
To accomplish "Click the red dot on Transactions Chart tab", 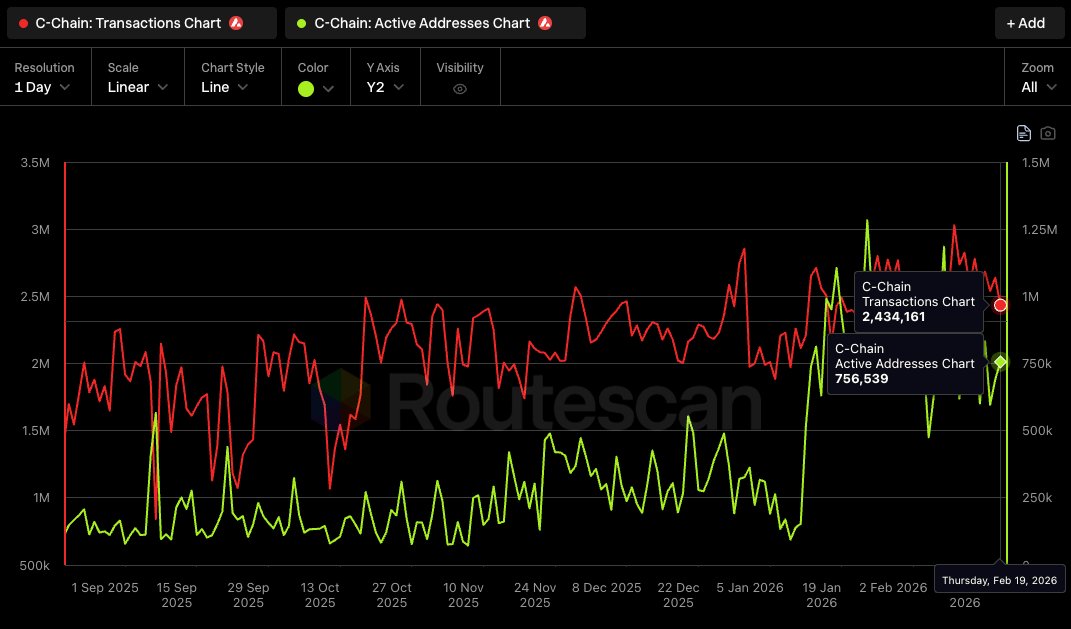I will pos(23,23).
